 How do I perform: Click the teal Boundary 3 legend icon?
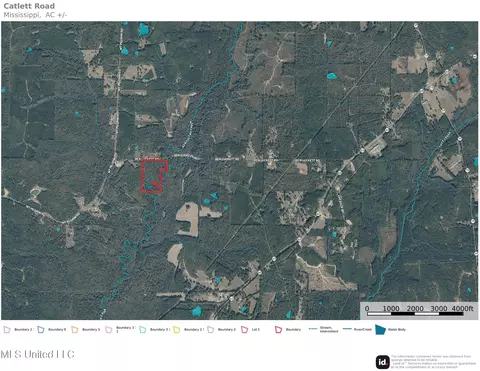point(143,330)
